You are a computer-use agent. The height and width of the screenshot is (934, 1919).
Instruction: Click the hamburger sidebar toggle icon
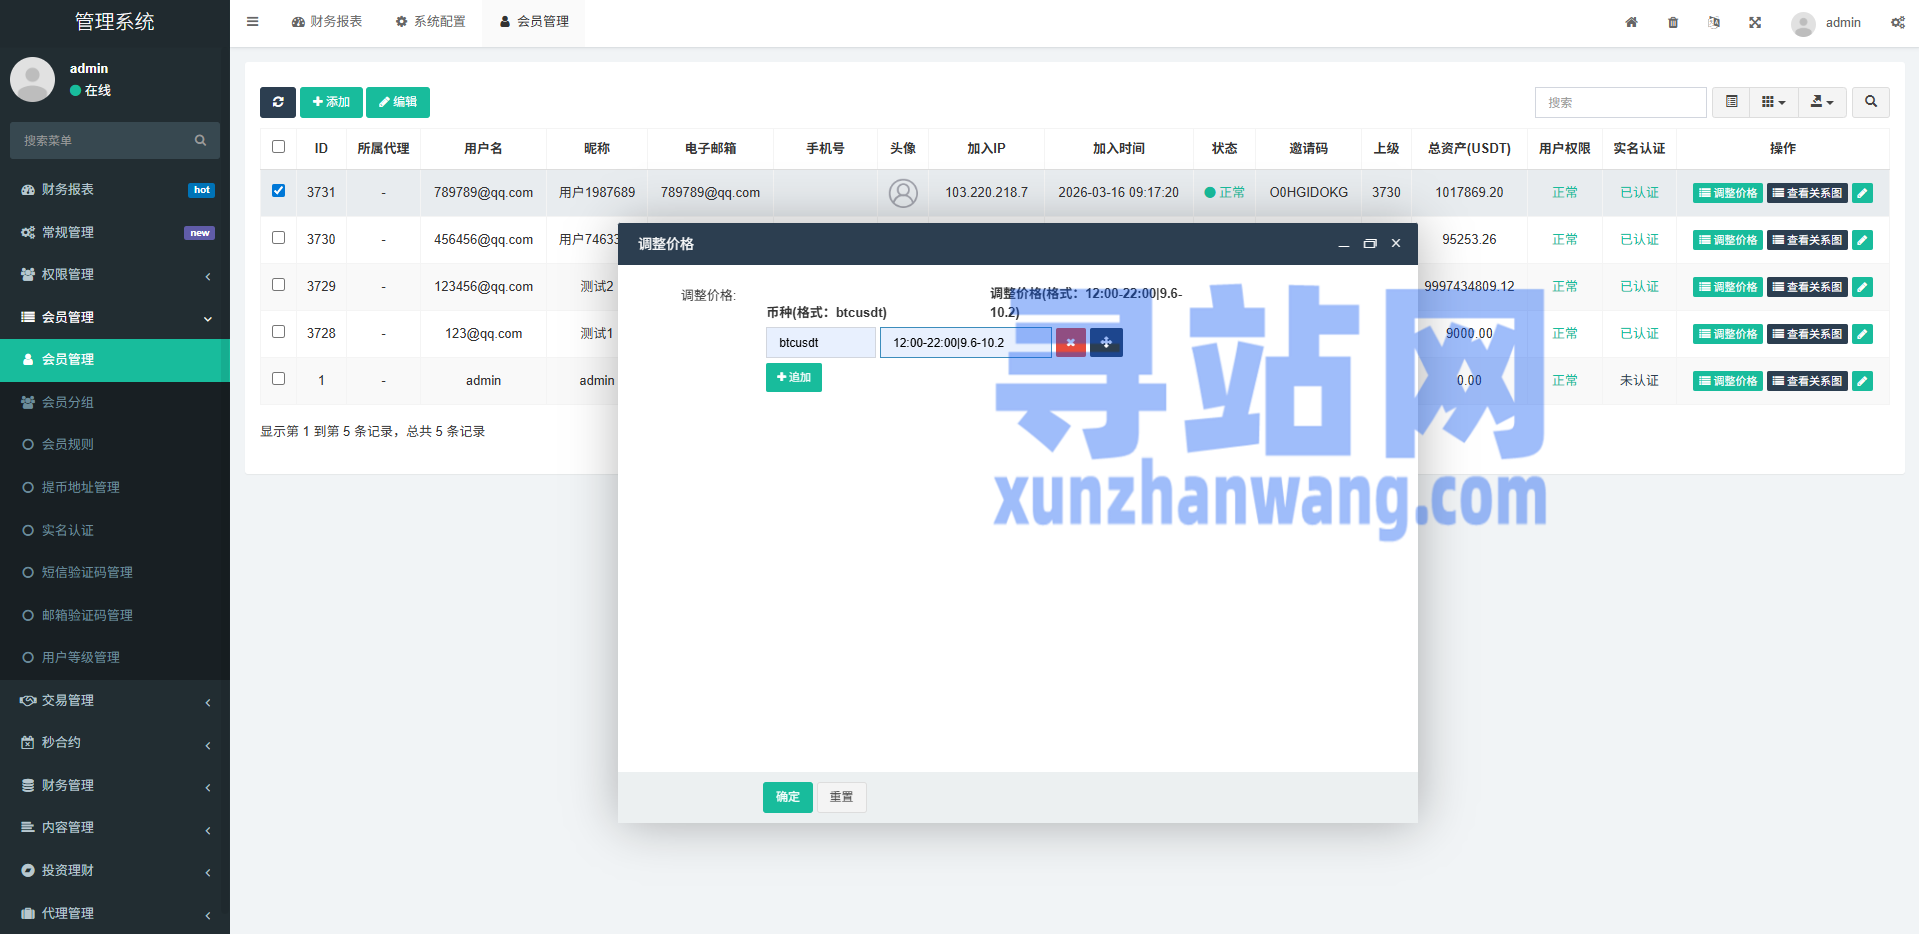coord(253,22)
